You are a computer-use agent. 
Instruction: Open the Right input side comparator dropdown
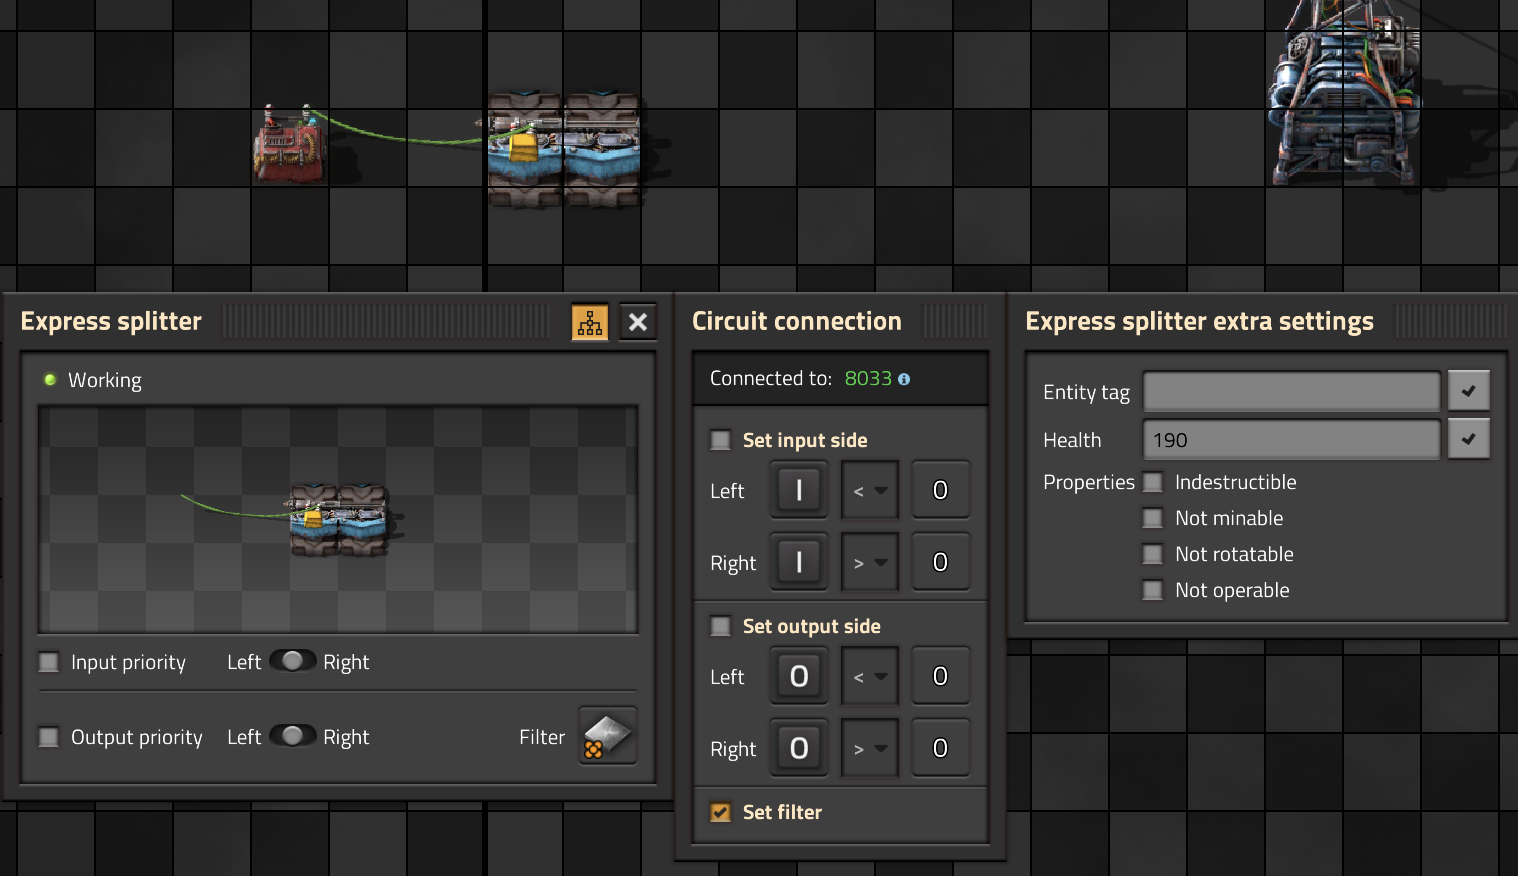[870, 562]
